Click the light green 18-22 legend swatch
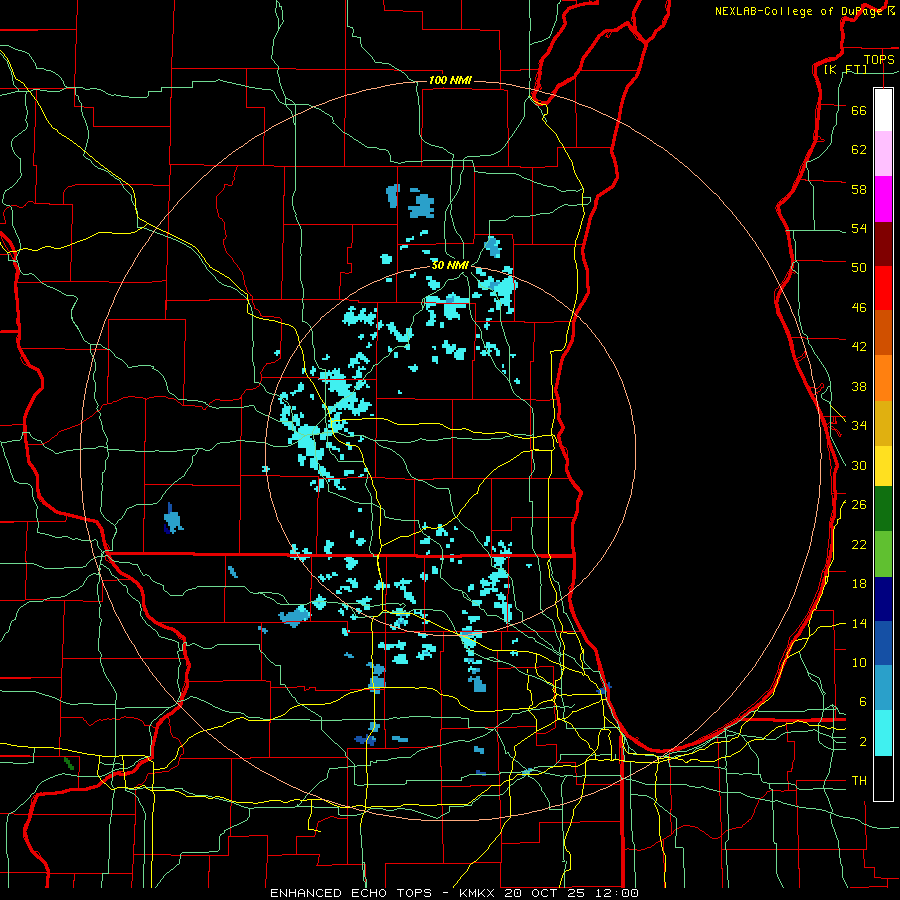 [x=883, y=554]
